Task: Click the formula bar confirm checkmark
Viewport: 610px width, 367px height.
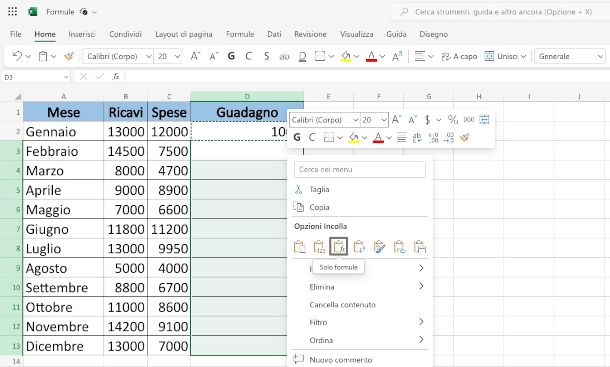Action: click(x=100, y=77)
